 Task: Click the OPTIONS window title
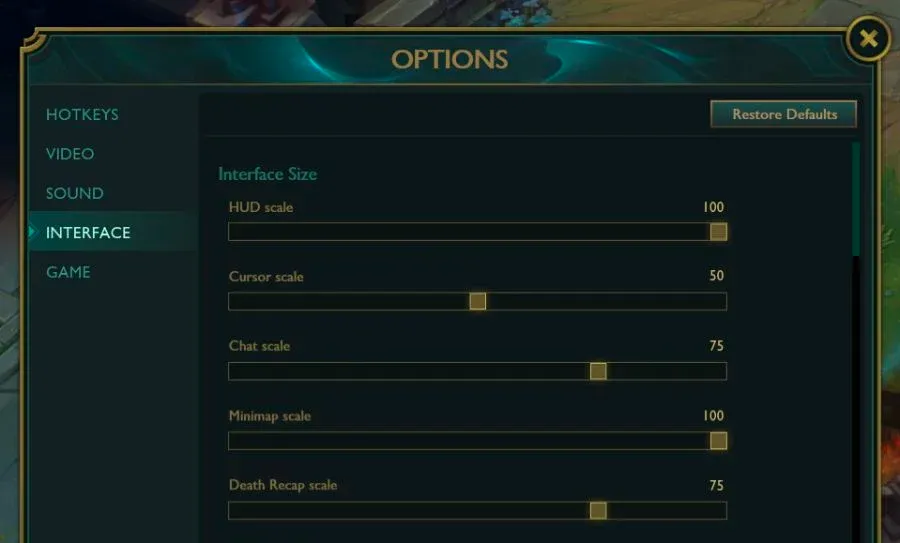[450, 60]
